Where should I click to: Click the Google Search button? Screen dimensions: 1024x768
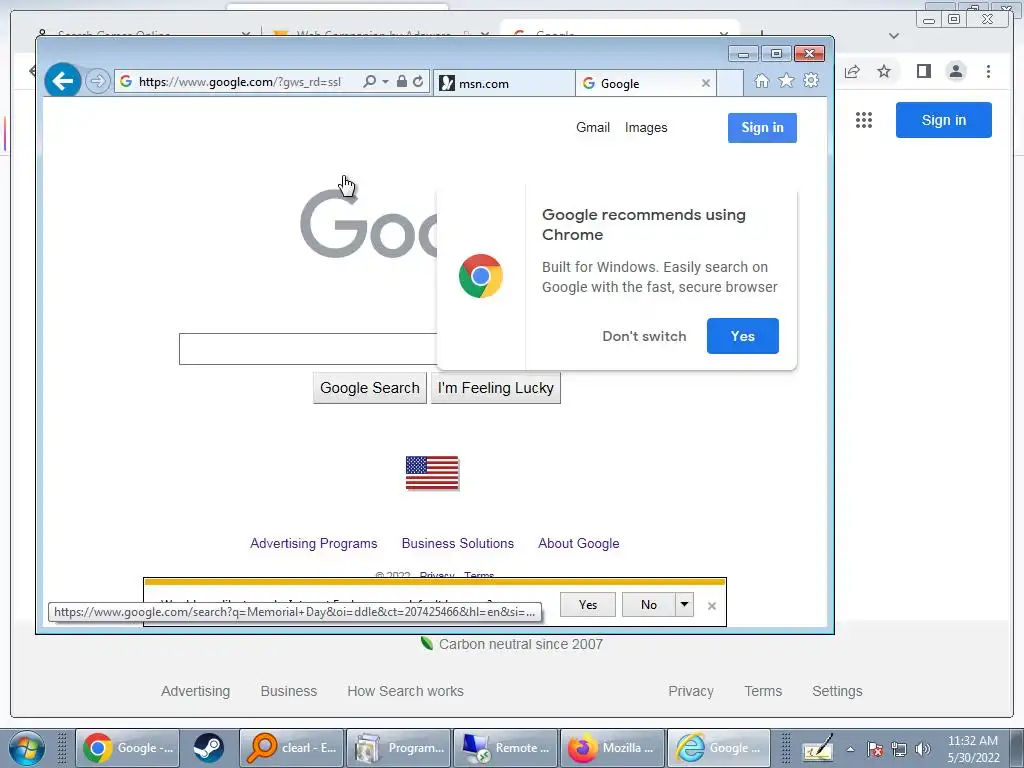click(370, 388)
